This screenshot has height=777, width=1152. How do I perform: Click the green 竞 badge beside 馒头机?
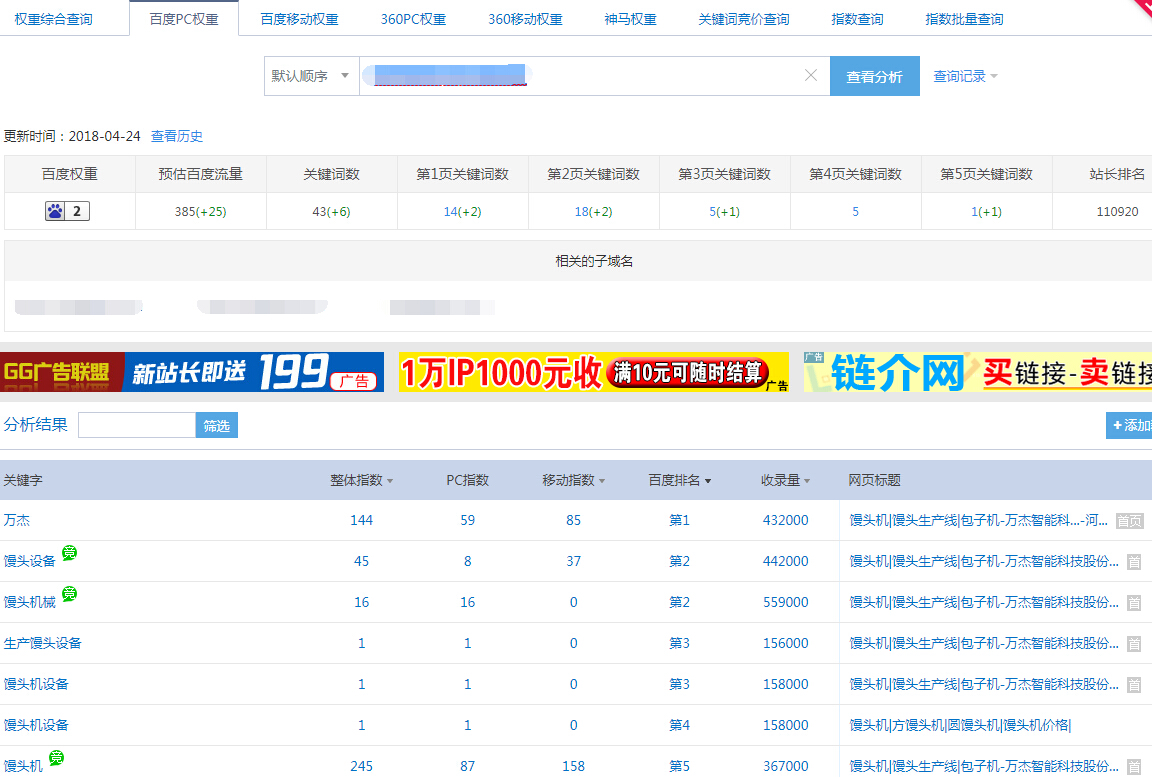tap(57, 758)
